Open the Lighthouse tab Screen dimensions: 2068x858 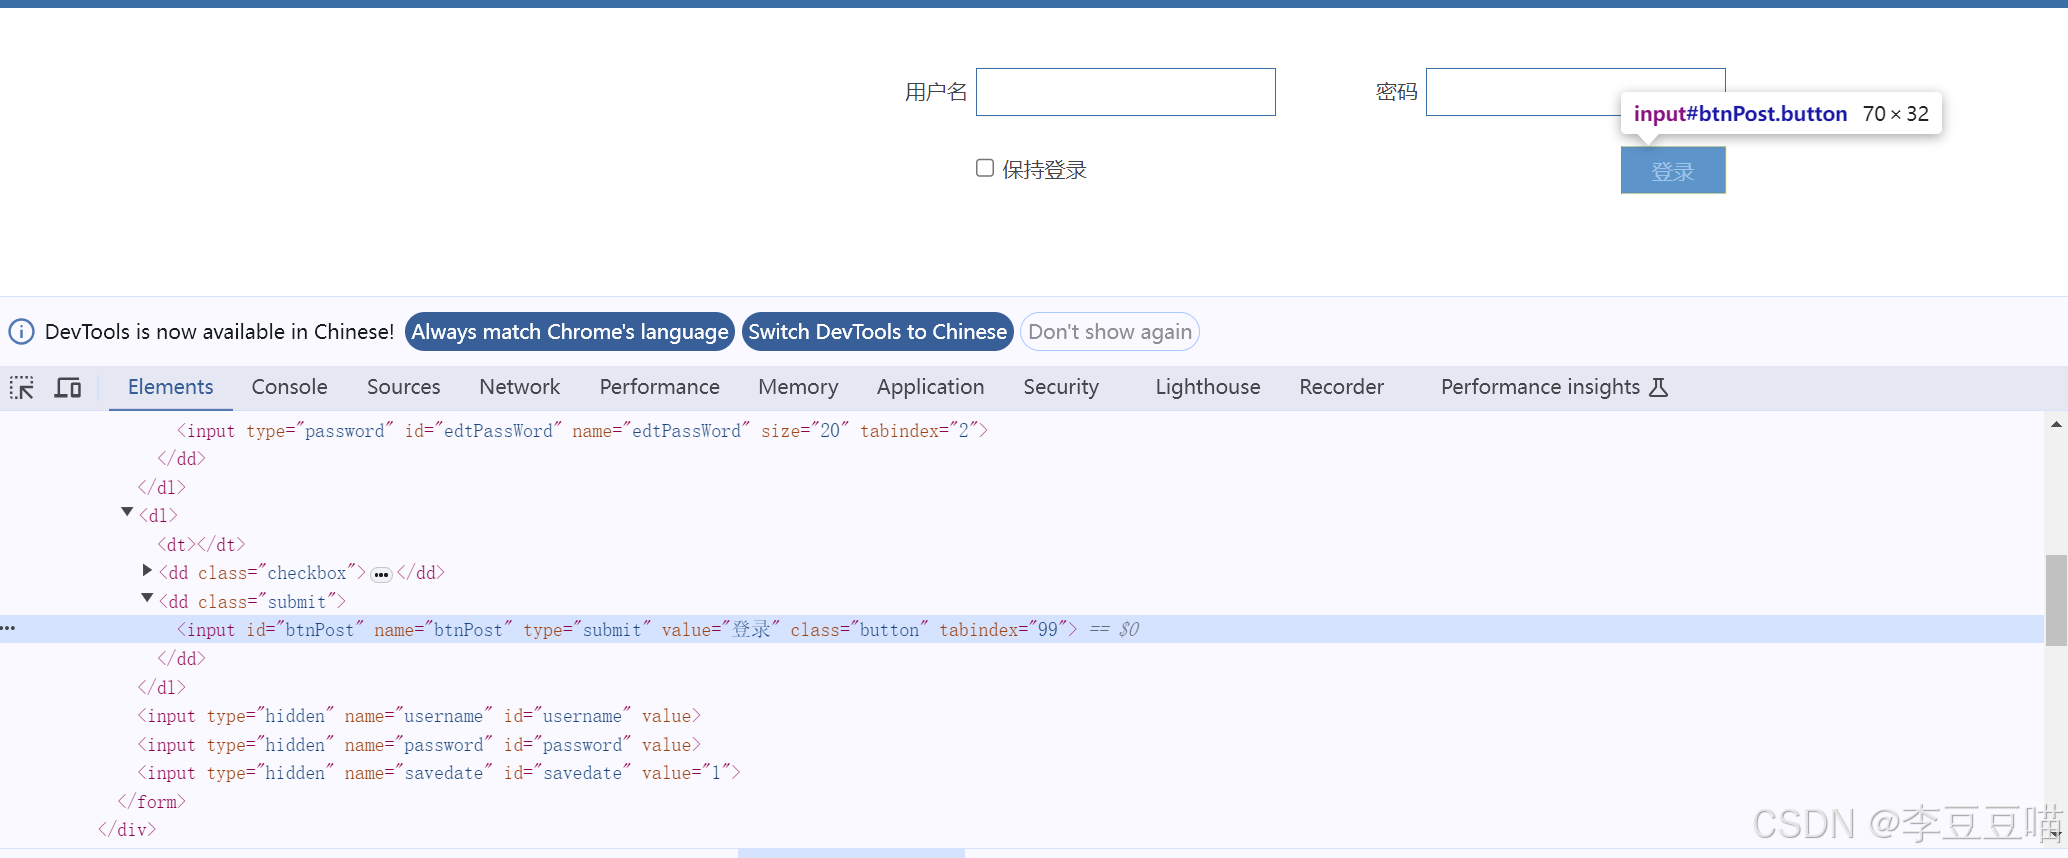tap(1208, 387)
